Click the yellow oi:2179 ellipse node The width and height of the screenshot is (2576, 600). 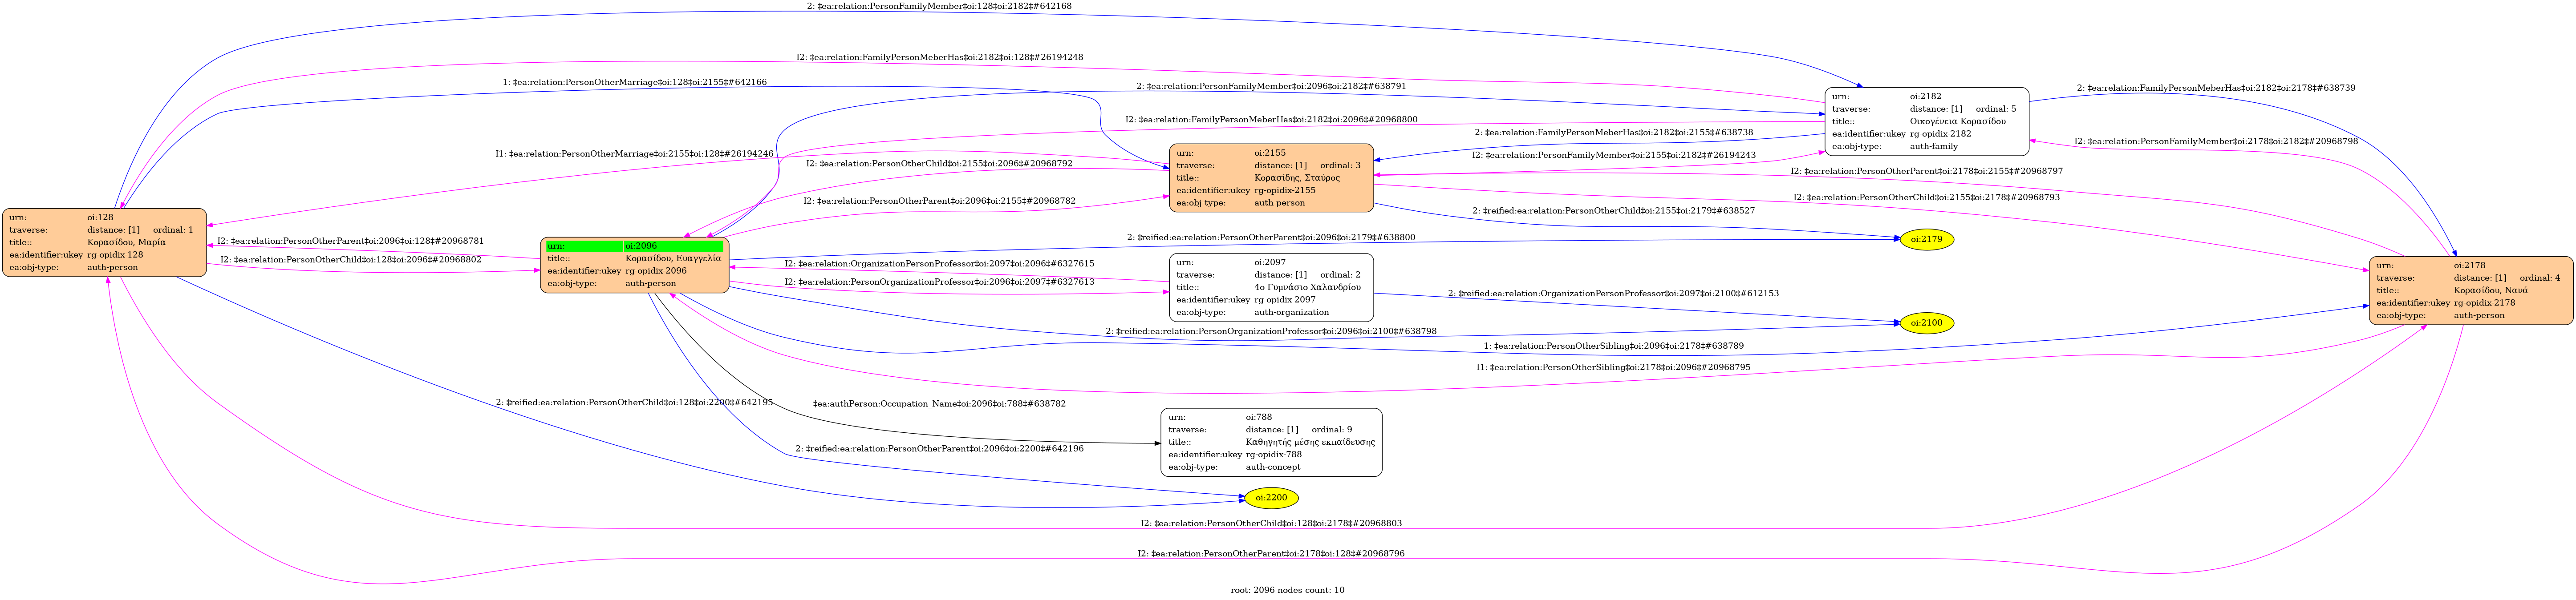(1926, 240)
